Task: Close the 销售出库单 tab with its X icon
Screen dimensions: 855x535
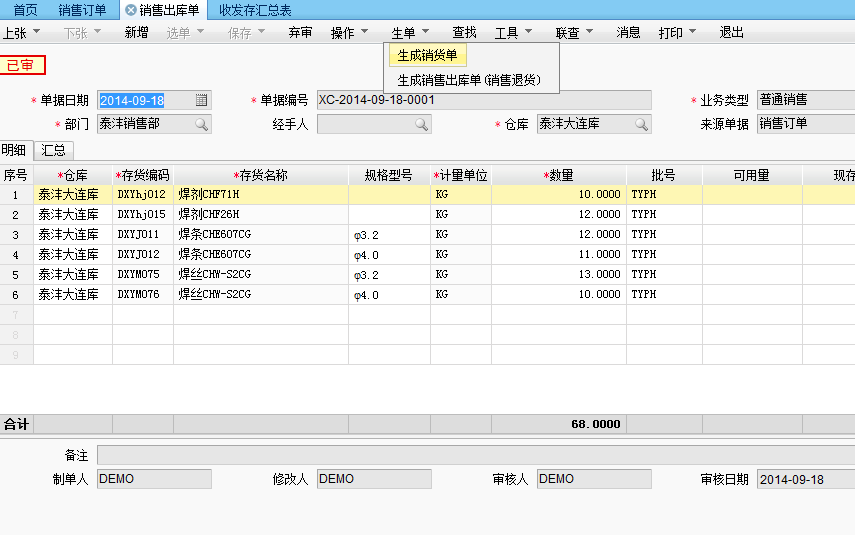Action: (x=130, y=9)
